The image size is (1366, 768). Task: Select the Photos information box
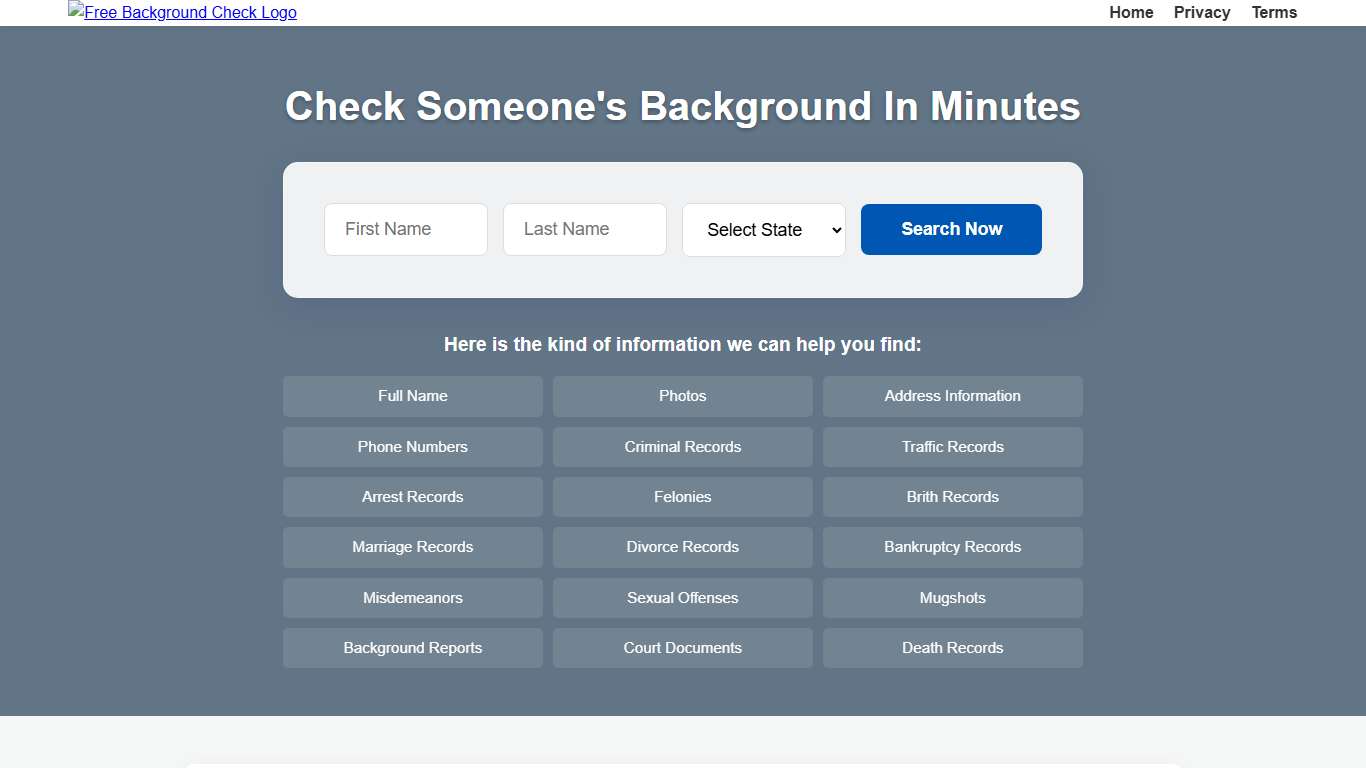tap(682, 396)
